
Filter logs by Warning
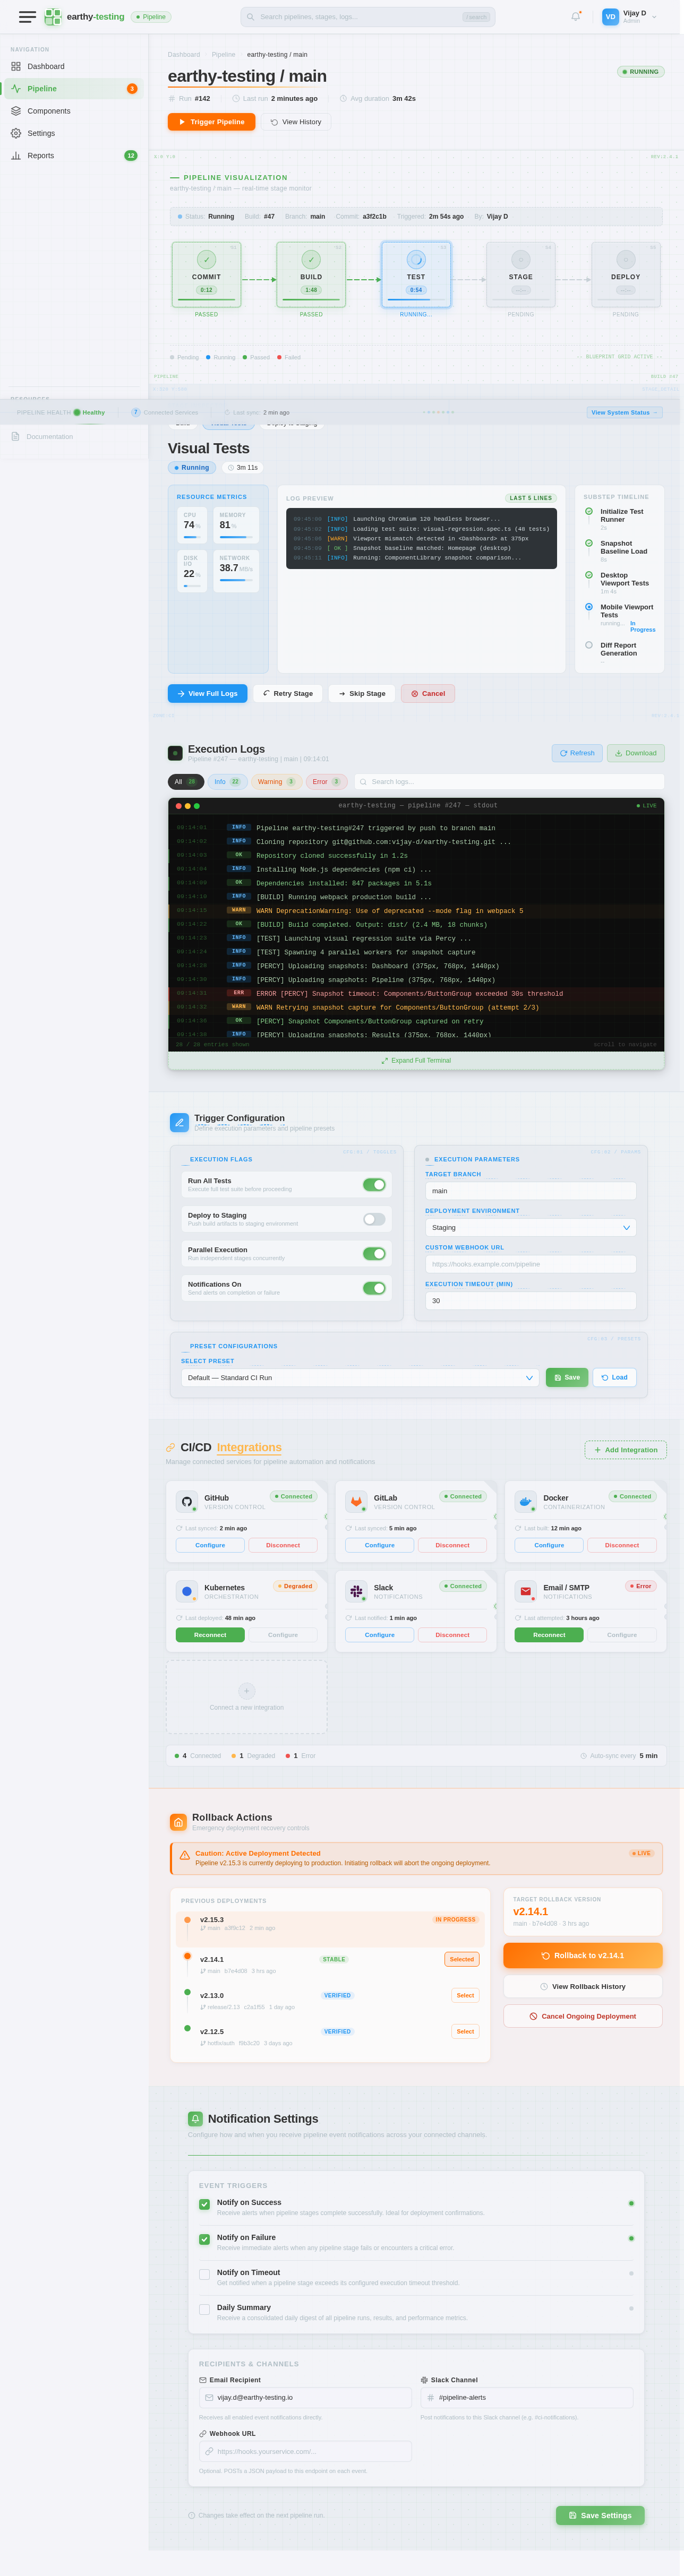tap(276, 782)
